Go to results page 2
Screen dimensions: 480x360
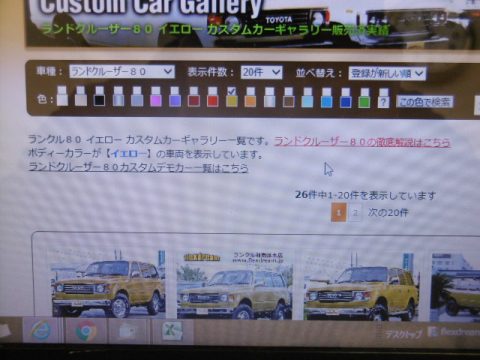click(355, 213)
